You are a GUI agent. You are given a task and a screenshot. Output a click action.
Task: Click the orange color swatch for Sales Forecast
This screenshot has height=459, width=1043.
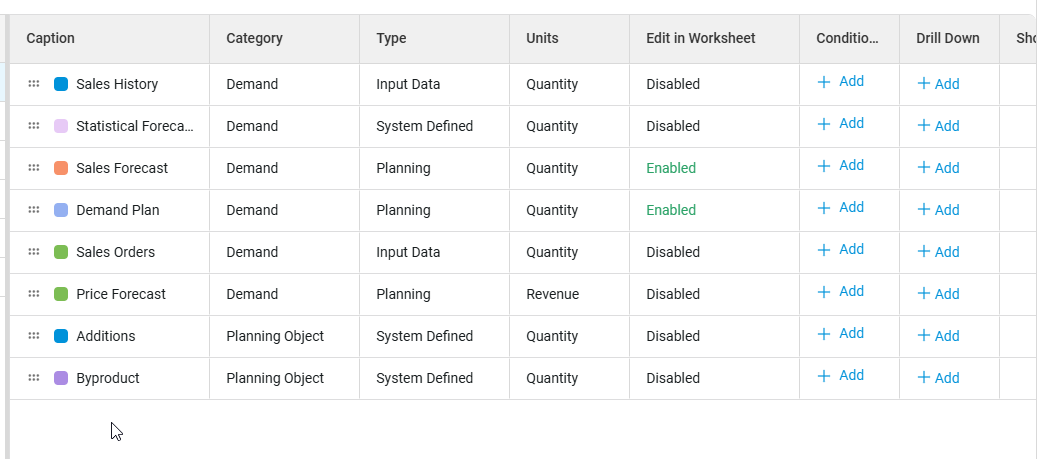tap(61, 168)
